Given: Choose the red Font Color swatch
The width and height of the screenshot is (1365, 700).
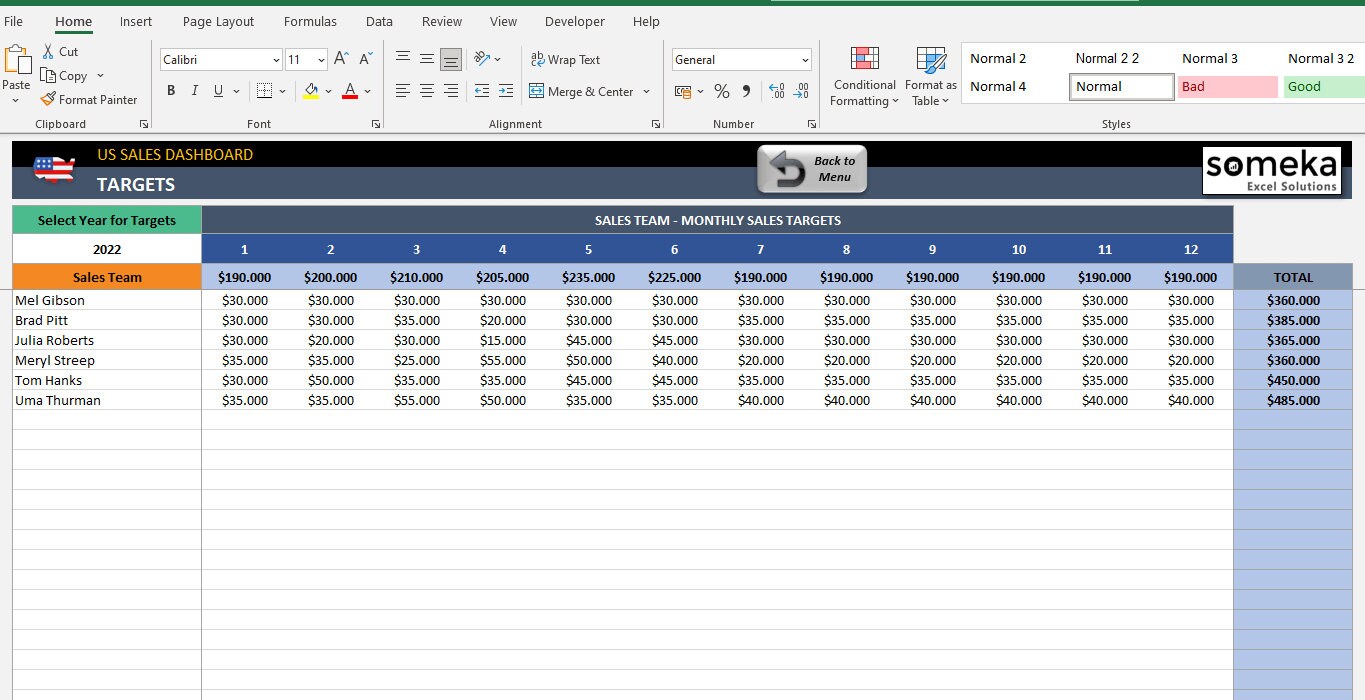Looking at the screenshot, I should click(x=349, y=91).
